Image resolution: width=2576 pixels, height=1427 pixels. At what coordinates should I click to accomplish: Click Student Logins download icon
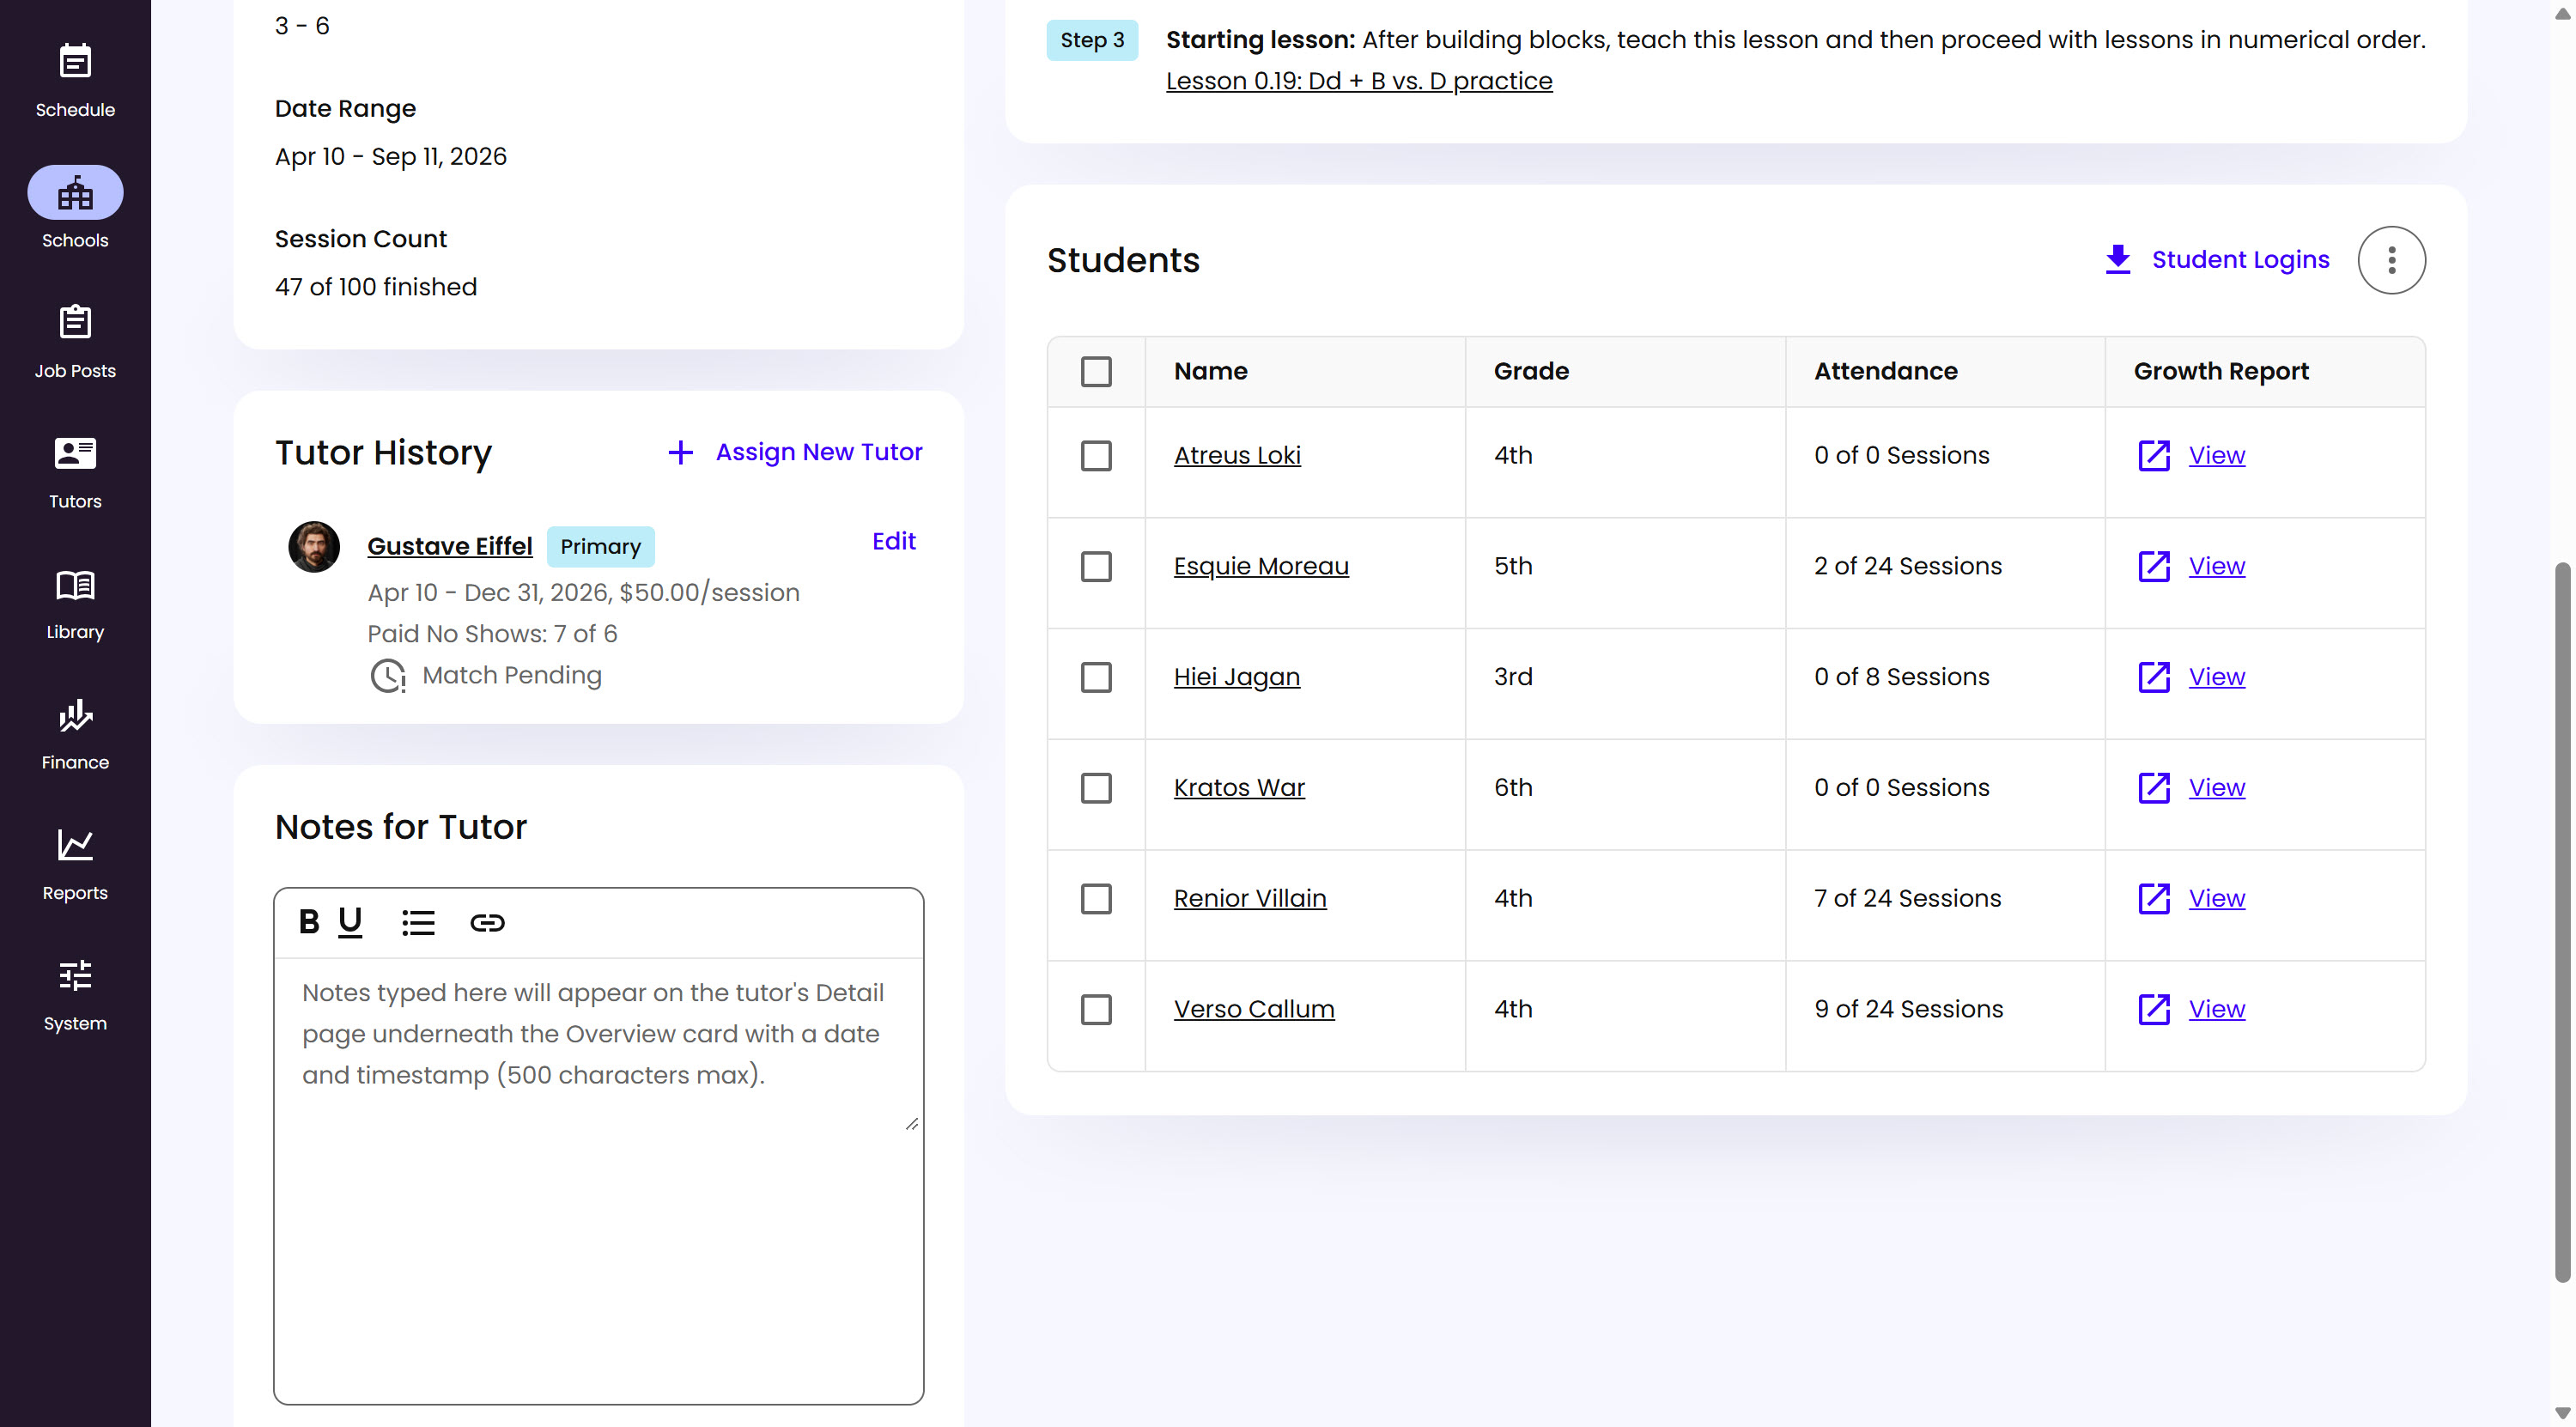click(2117, 259)
